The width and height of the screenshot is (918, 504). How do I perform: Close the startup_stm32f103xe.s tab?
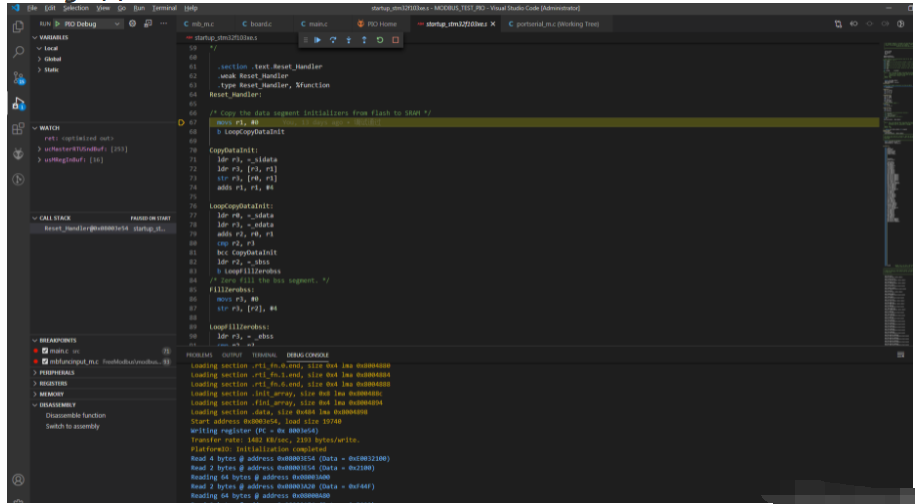coord(493,24)
